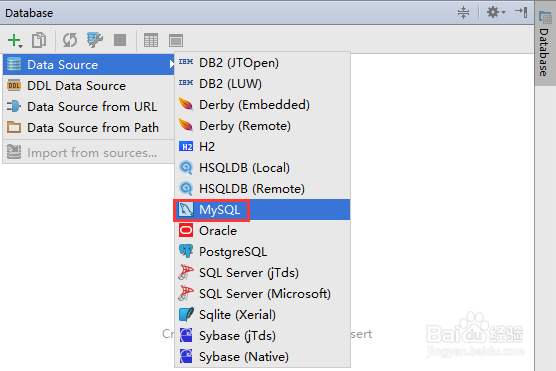Select DB2 (LUW) driver
This screenshot has width=556, height=371.
pos(262,84)
